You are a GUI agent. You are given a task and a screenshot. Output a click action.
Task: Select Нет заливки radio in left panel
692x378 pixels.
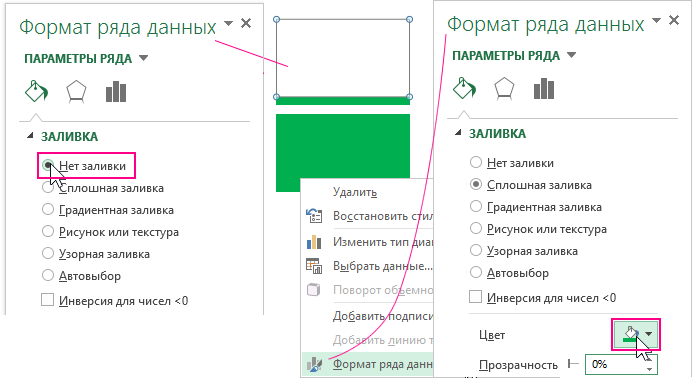[48, 165]
